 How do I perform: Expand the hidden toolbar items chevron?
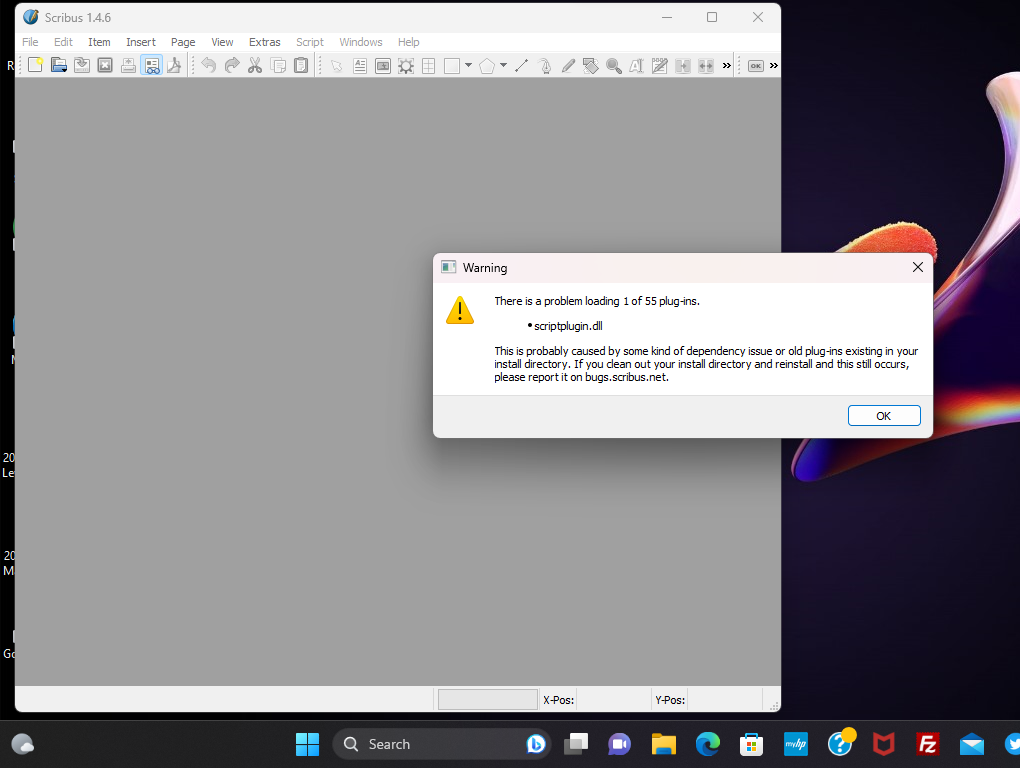tap(727, 66)
